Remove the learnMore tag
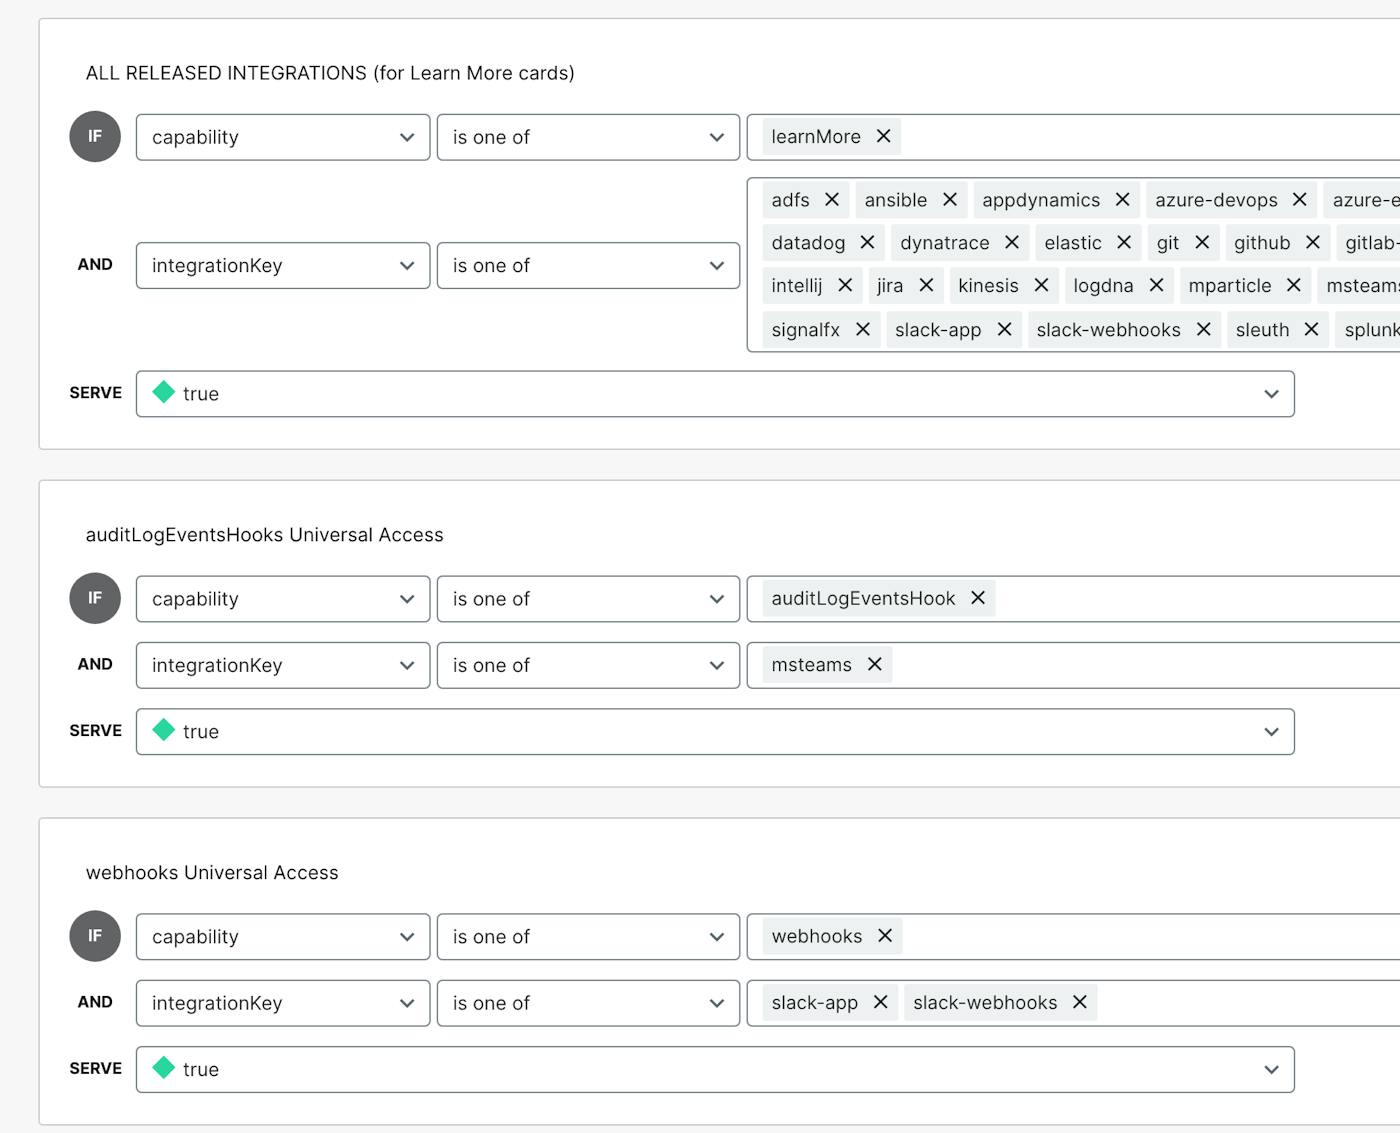Image resolution: width=1400 pixels, height=1133 pixels. (x=883, y=136)
